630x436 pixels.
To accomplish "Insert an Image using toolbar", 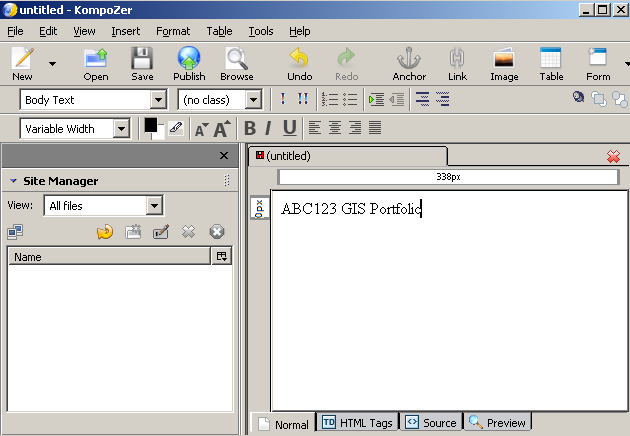I will coord(504,62).
